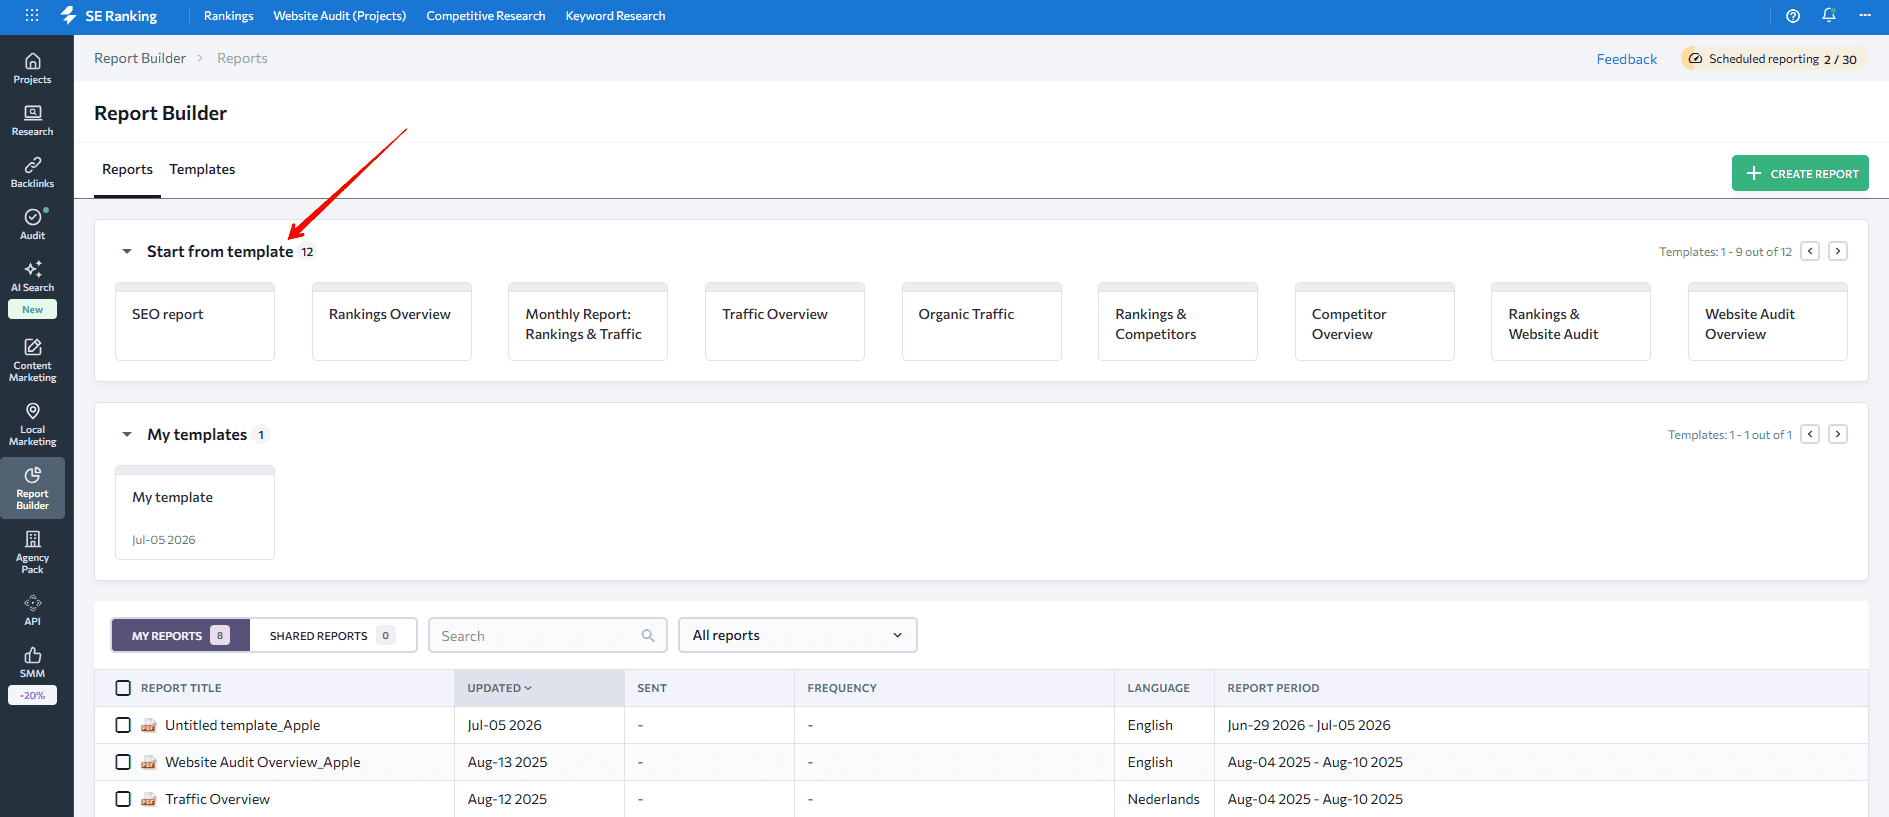This screenshot has width=1889, height=817.
Task: Choose the Website Audit Overview template
Action: tap(1768, 321)
